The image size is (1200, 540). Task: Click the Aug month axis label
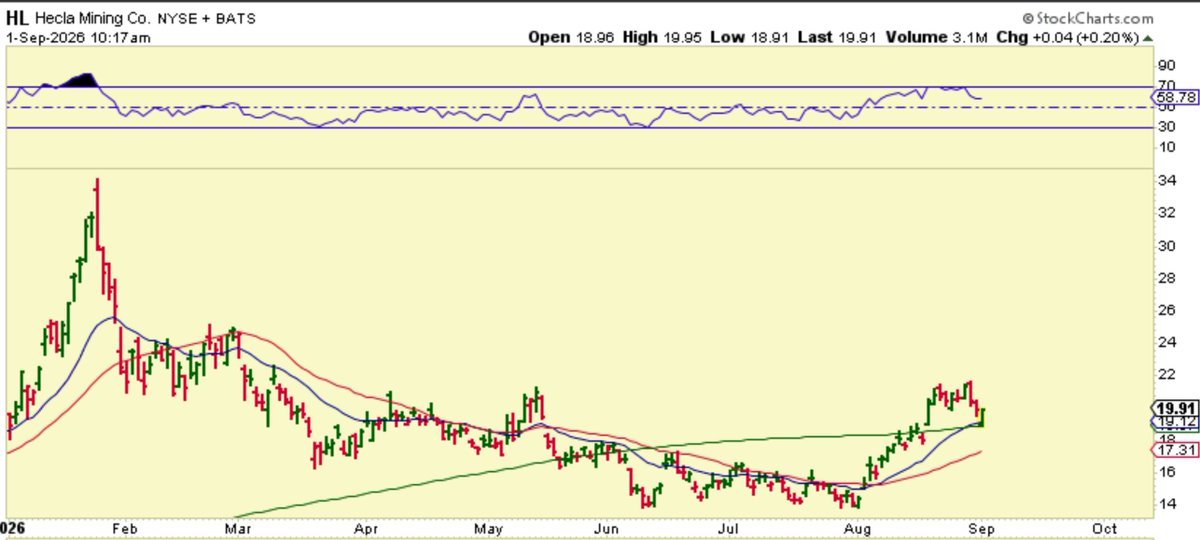tap(857, 528)
